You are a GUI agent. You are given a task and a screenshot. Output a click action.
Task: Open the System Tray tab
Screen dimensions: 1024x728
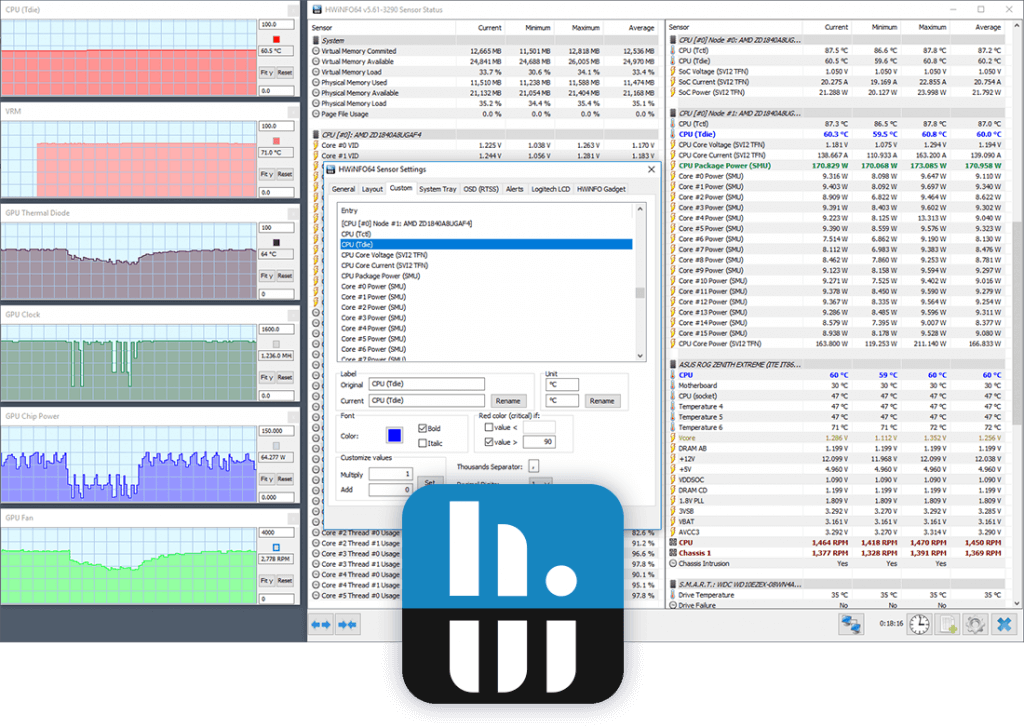(x=438, y=189)
